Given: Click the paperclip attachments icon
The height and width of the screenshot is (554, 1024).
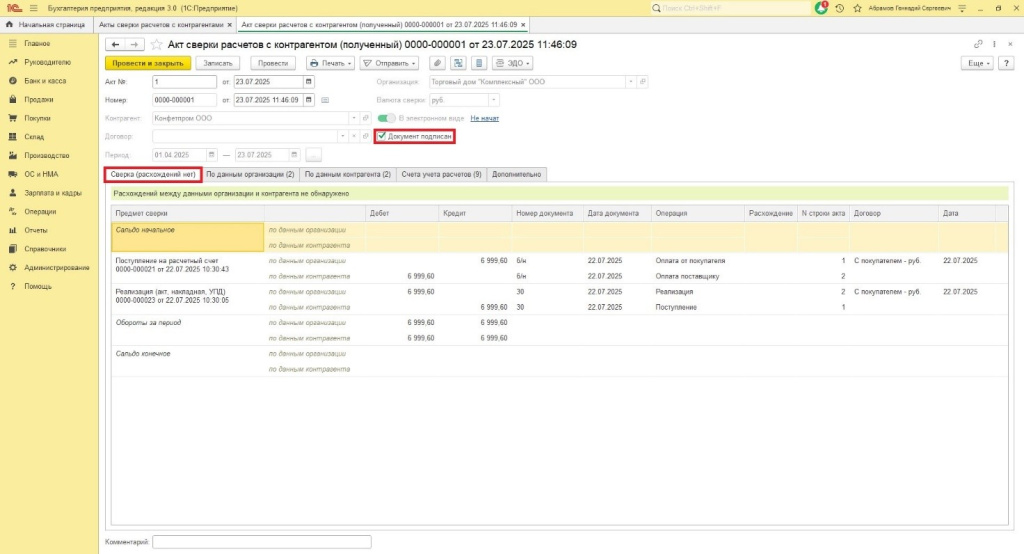Looking at the screenshot, I should point(436,63).
